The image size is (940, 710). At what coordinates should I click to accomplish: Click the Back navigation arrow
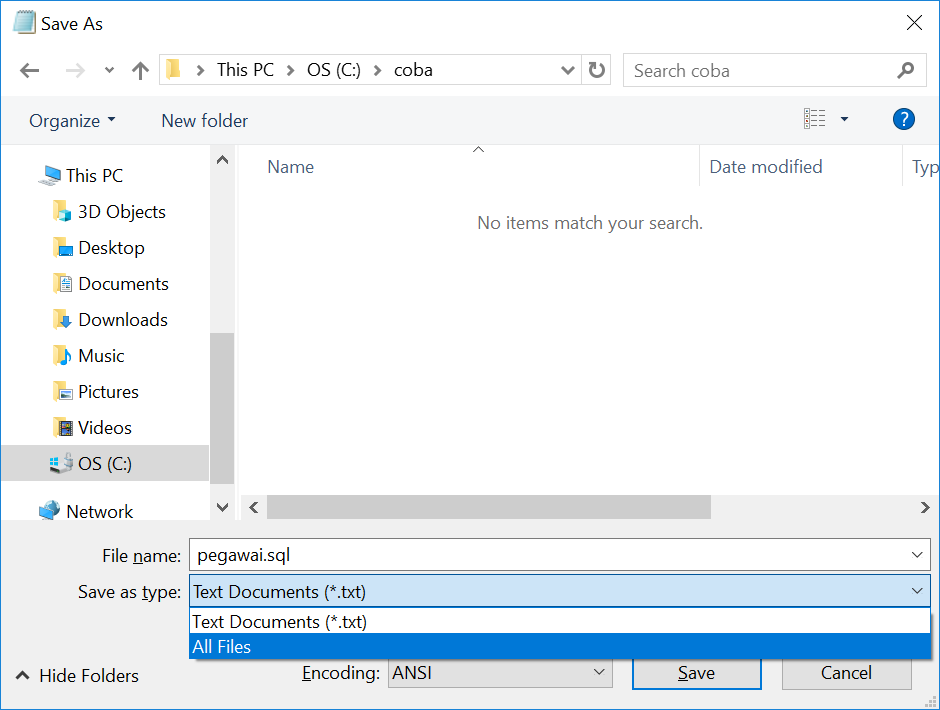(29, 70)
